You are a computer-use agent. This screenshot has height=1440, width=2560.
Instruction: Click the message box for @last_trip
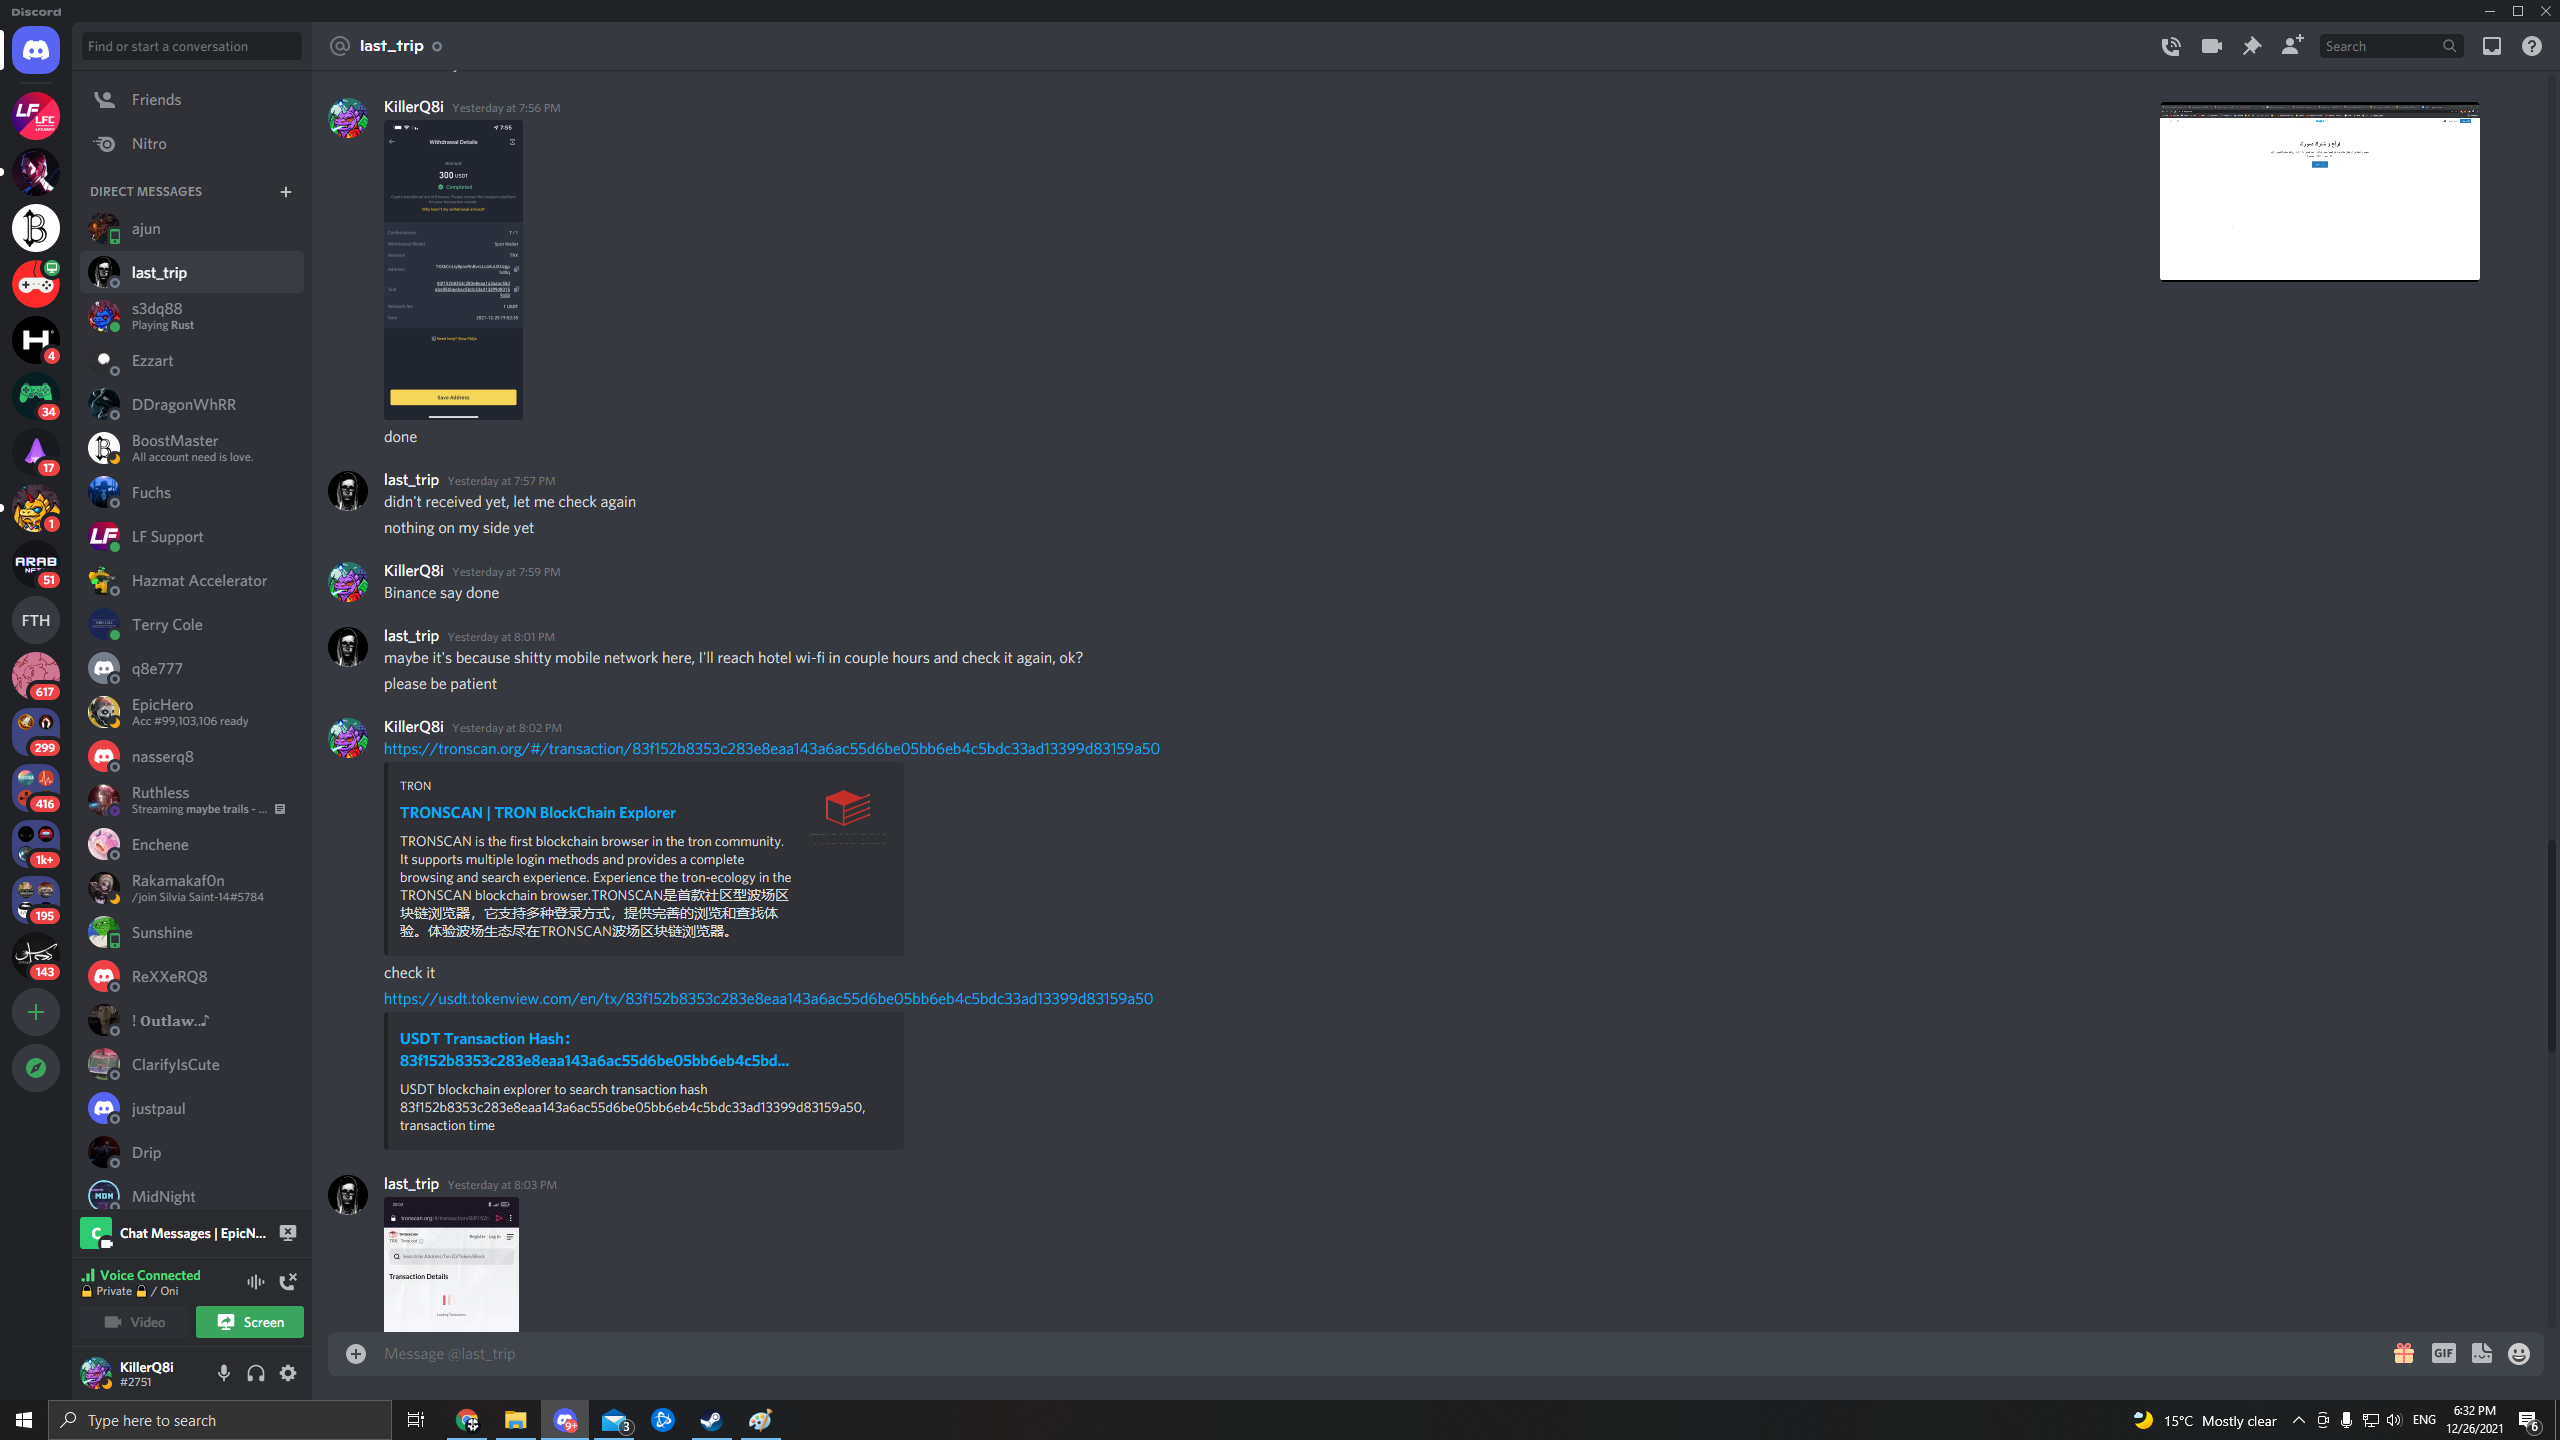(x=1380, y=1354)
